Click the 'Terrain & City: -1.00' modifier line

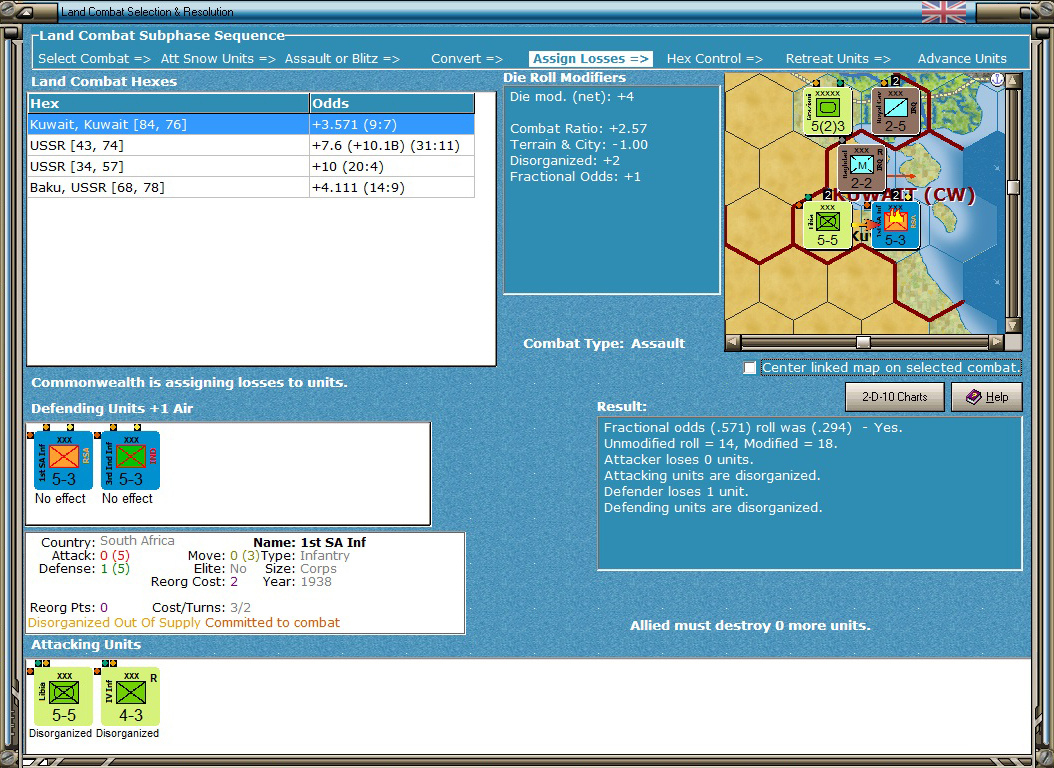tap(579, 144)
